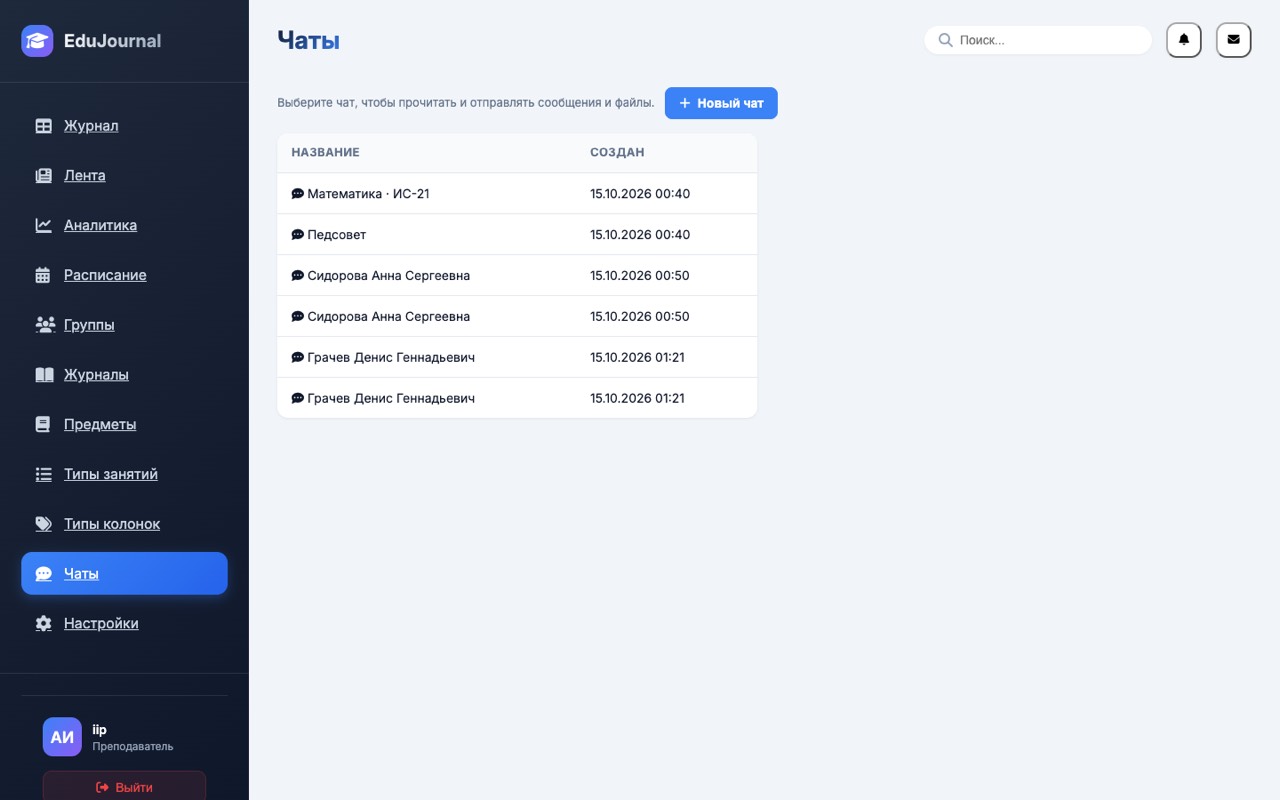Click the magnifier icon in search

click(x=945, y=40)
